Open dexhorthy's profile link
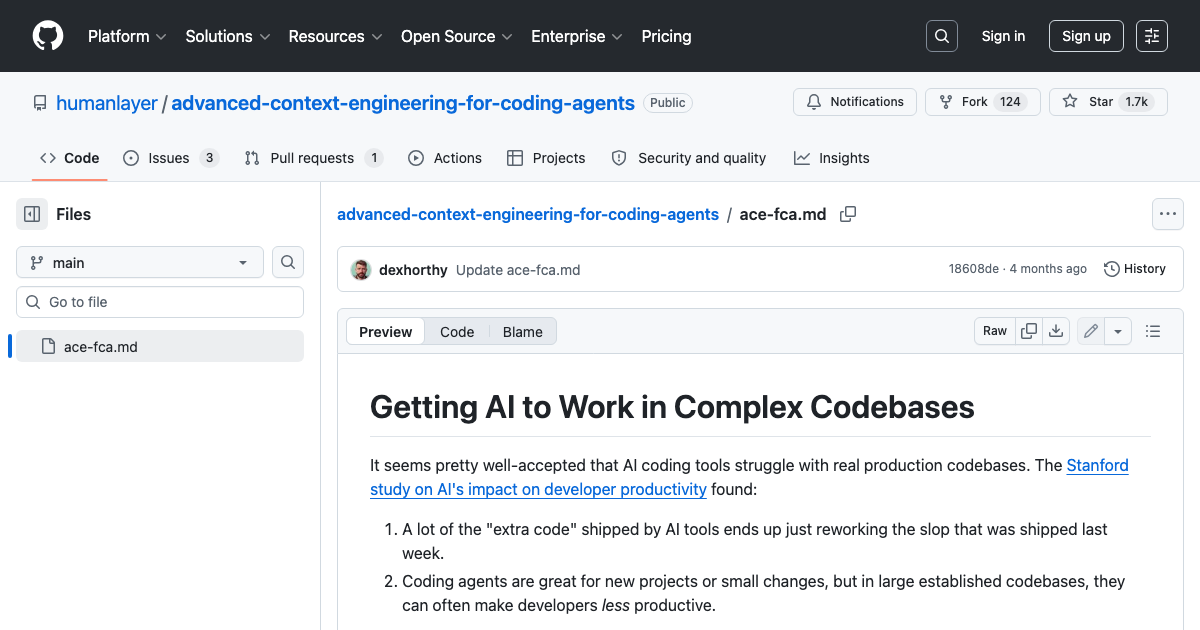This screenshot has height=630, width=1200. click(413, 269)
